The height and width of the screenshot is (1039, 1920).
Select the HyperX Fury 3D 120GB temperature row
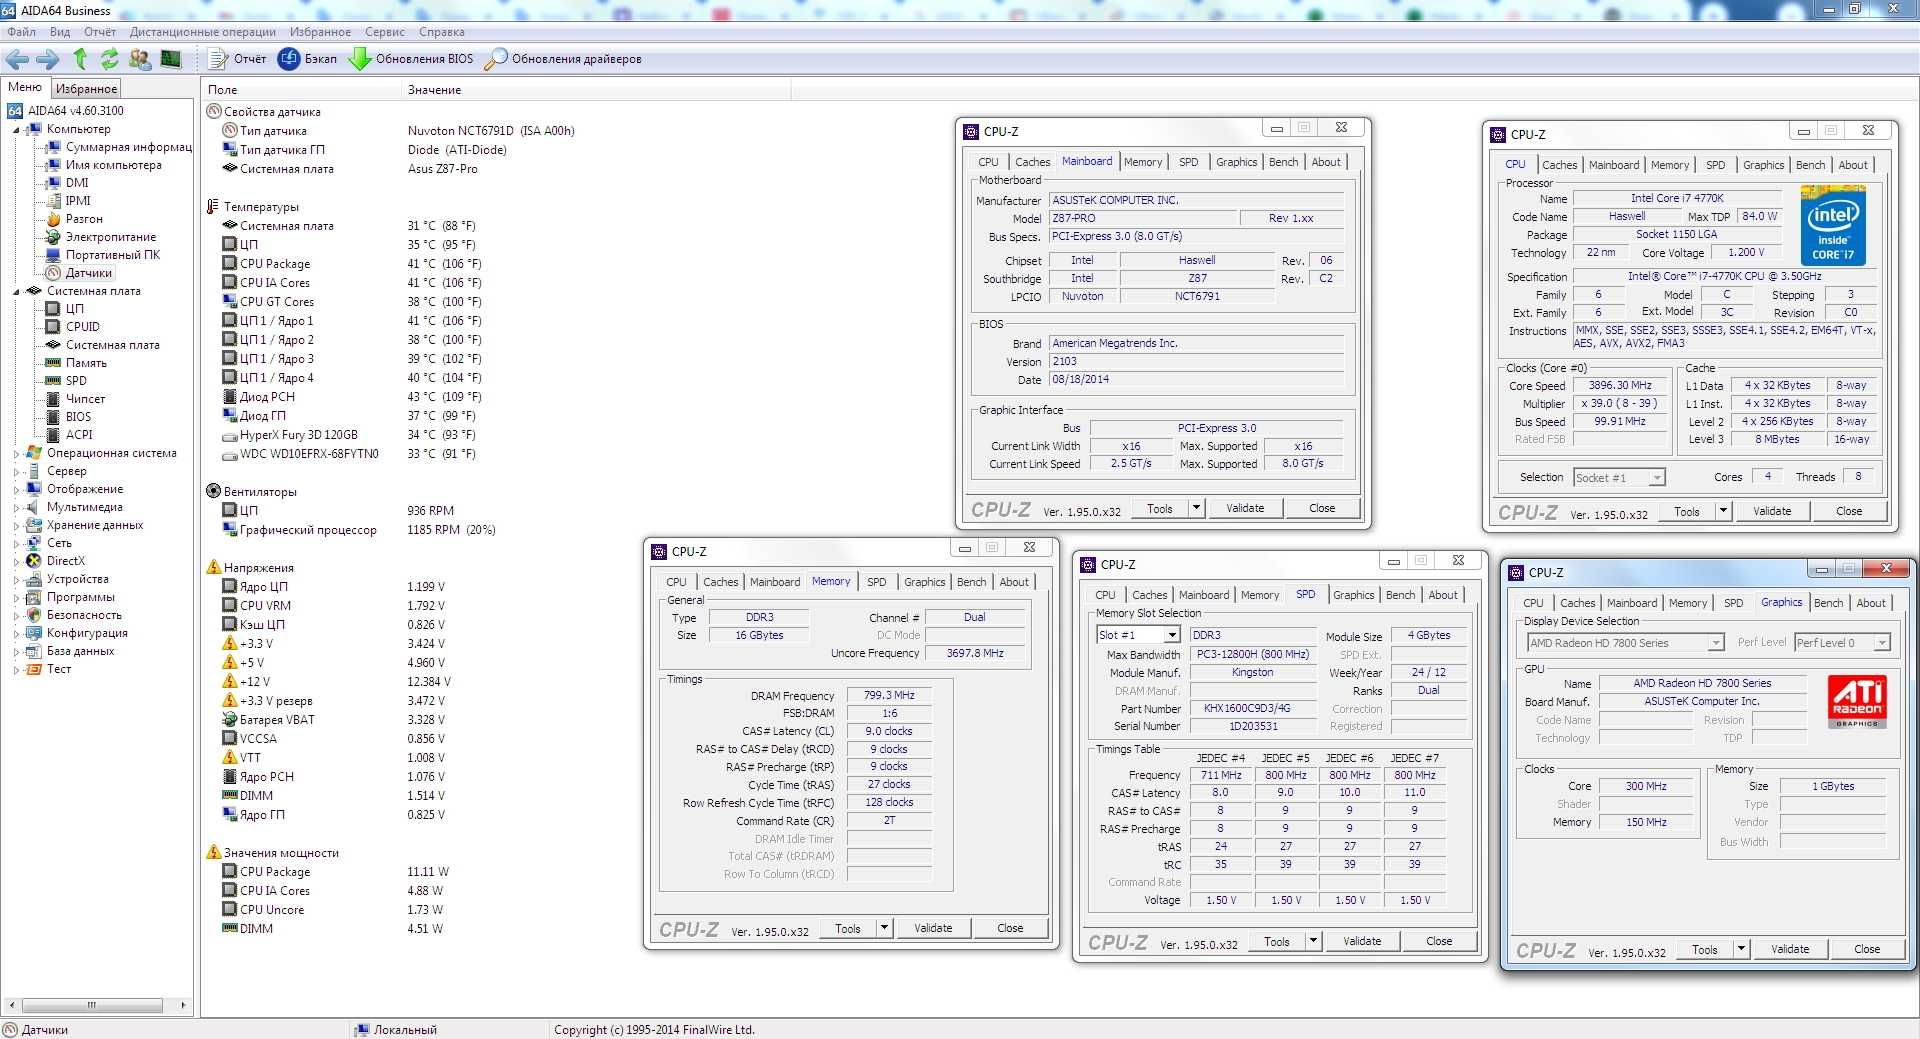click(x=348, y=435)
